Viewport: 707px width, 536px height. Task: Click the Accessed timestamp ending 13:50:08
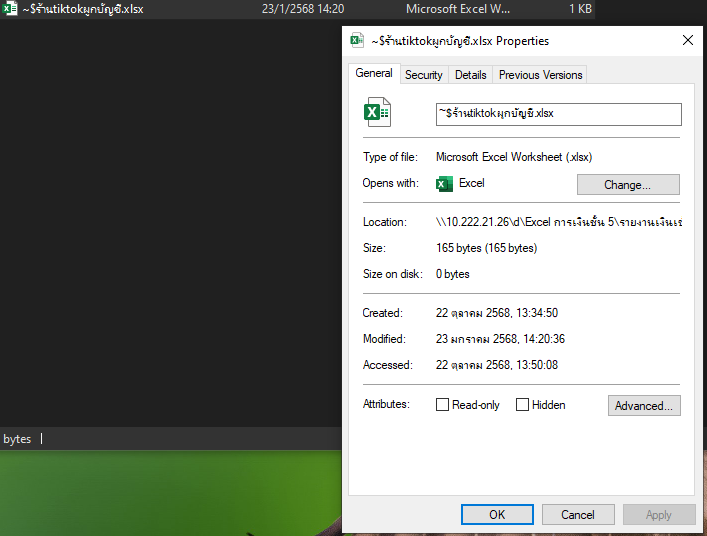[x=496, y=364]
